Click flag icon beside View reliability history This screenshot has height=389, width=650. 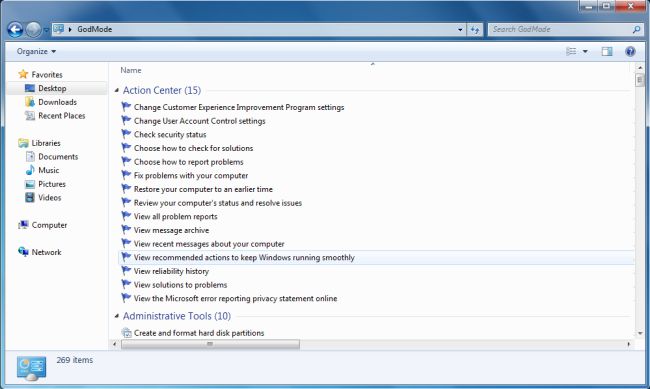[126, 271]
